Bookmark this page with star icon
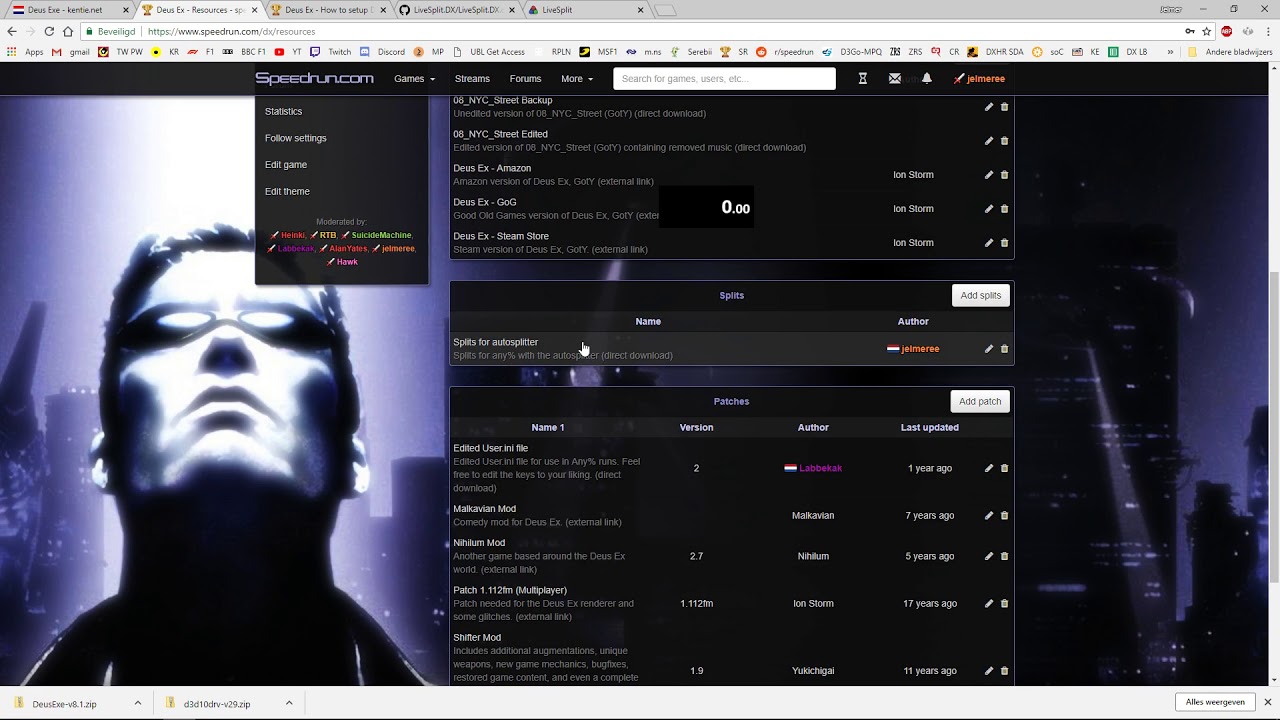The image size is (1280, 720). pyautogui.click(x=1207, y=31)
